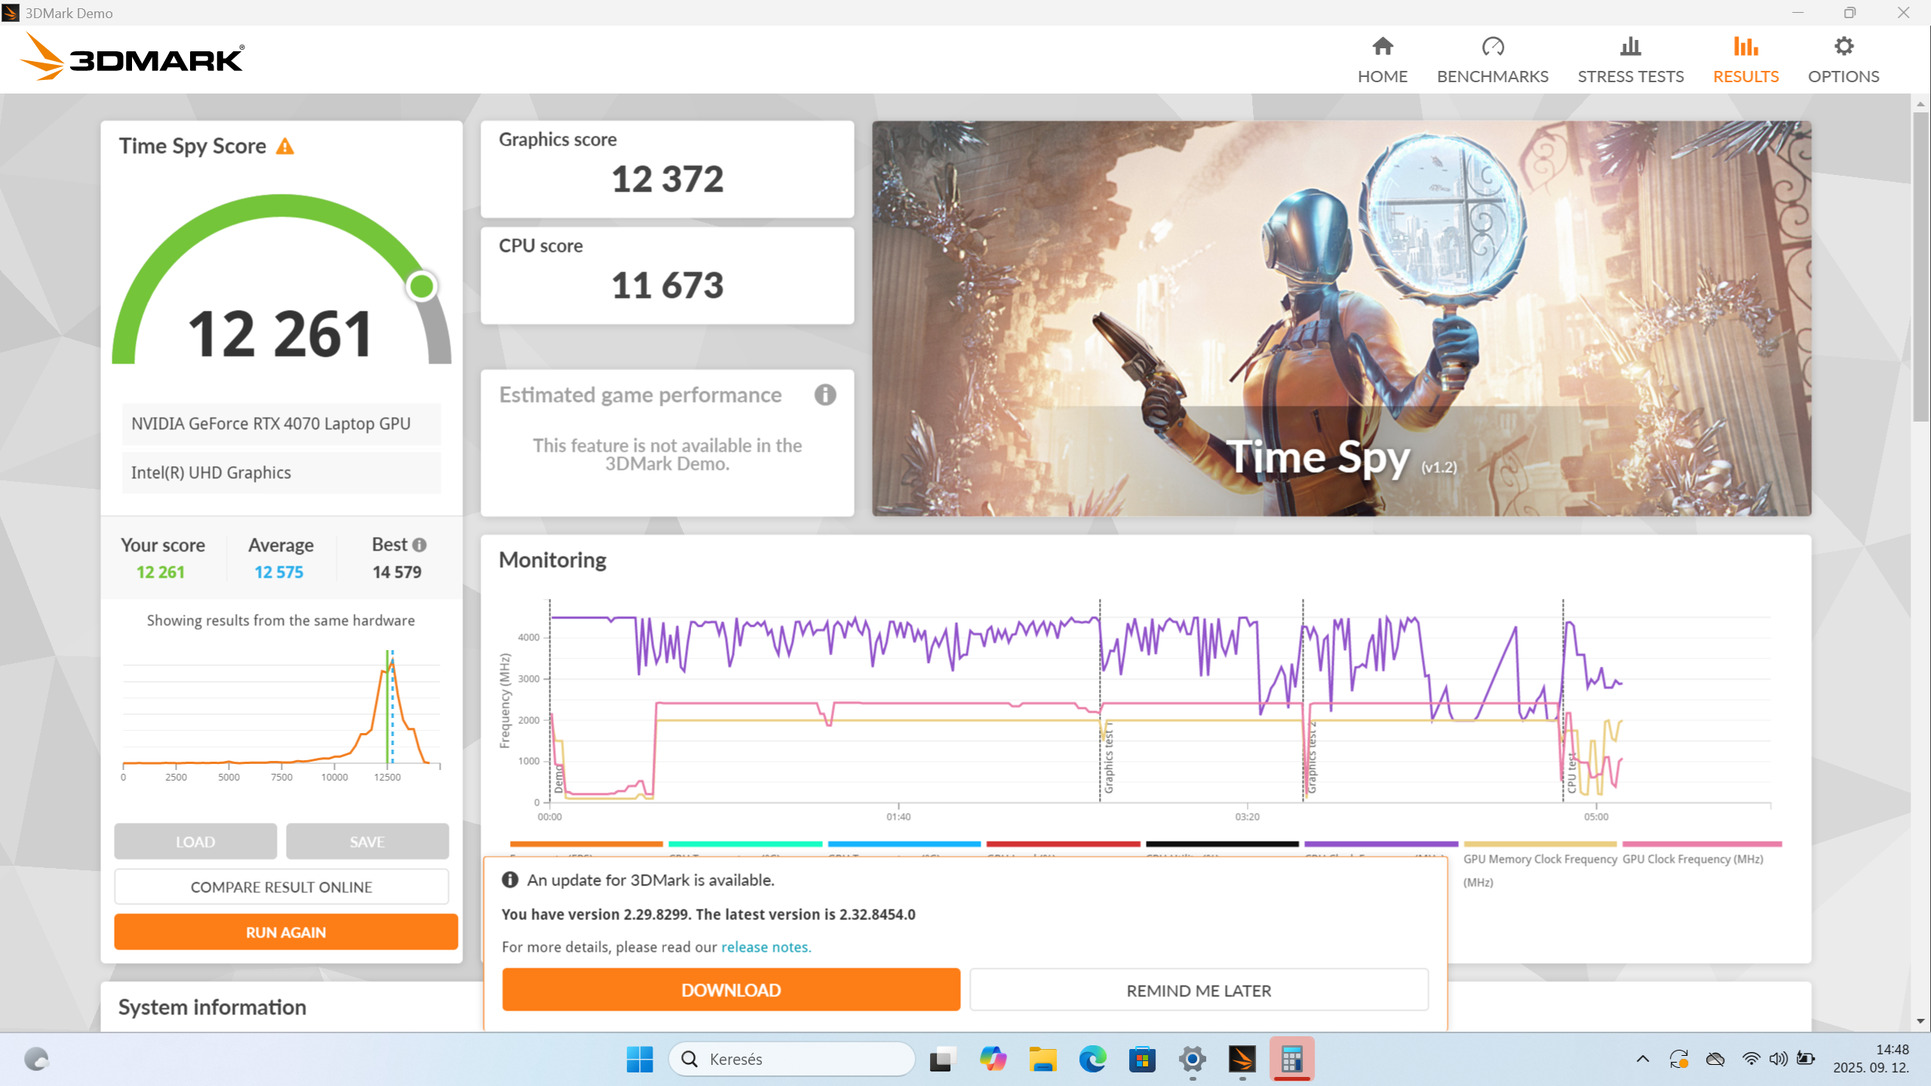Switch to the Results tab

(x=1745, y=60)
